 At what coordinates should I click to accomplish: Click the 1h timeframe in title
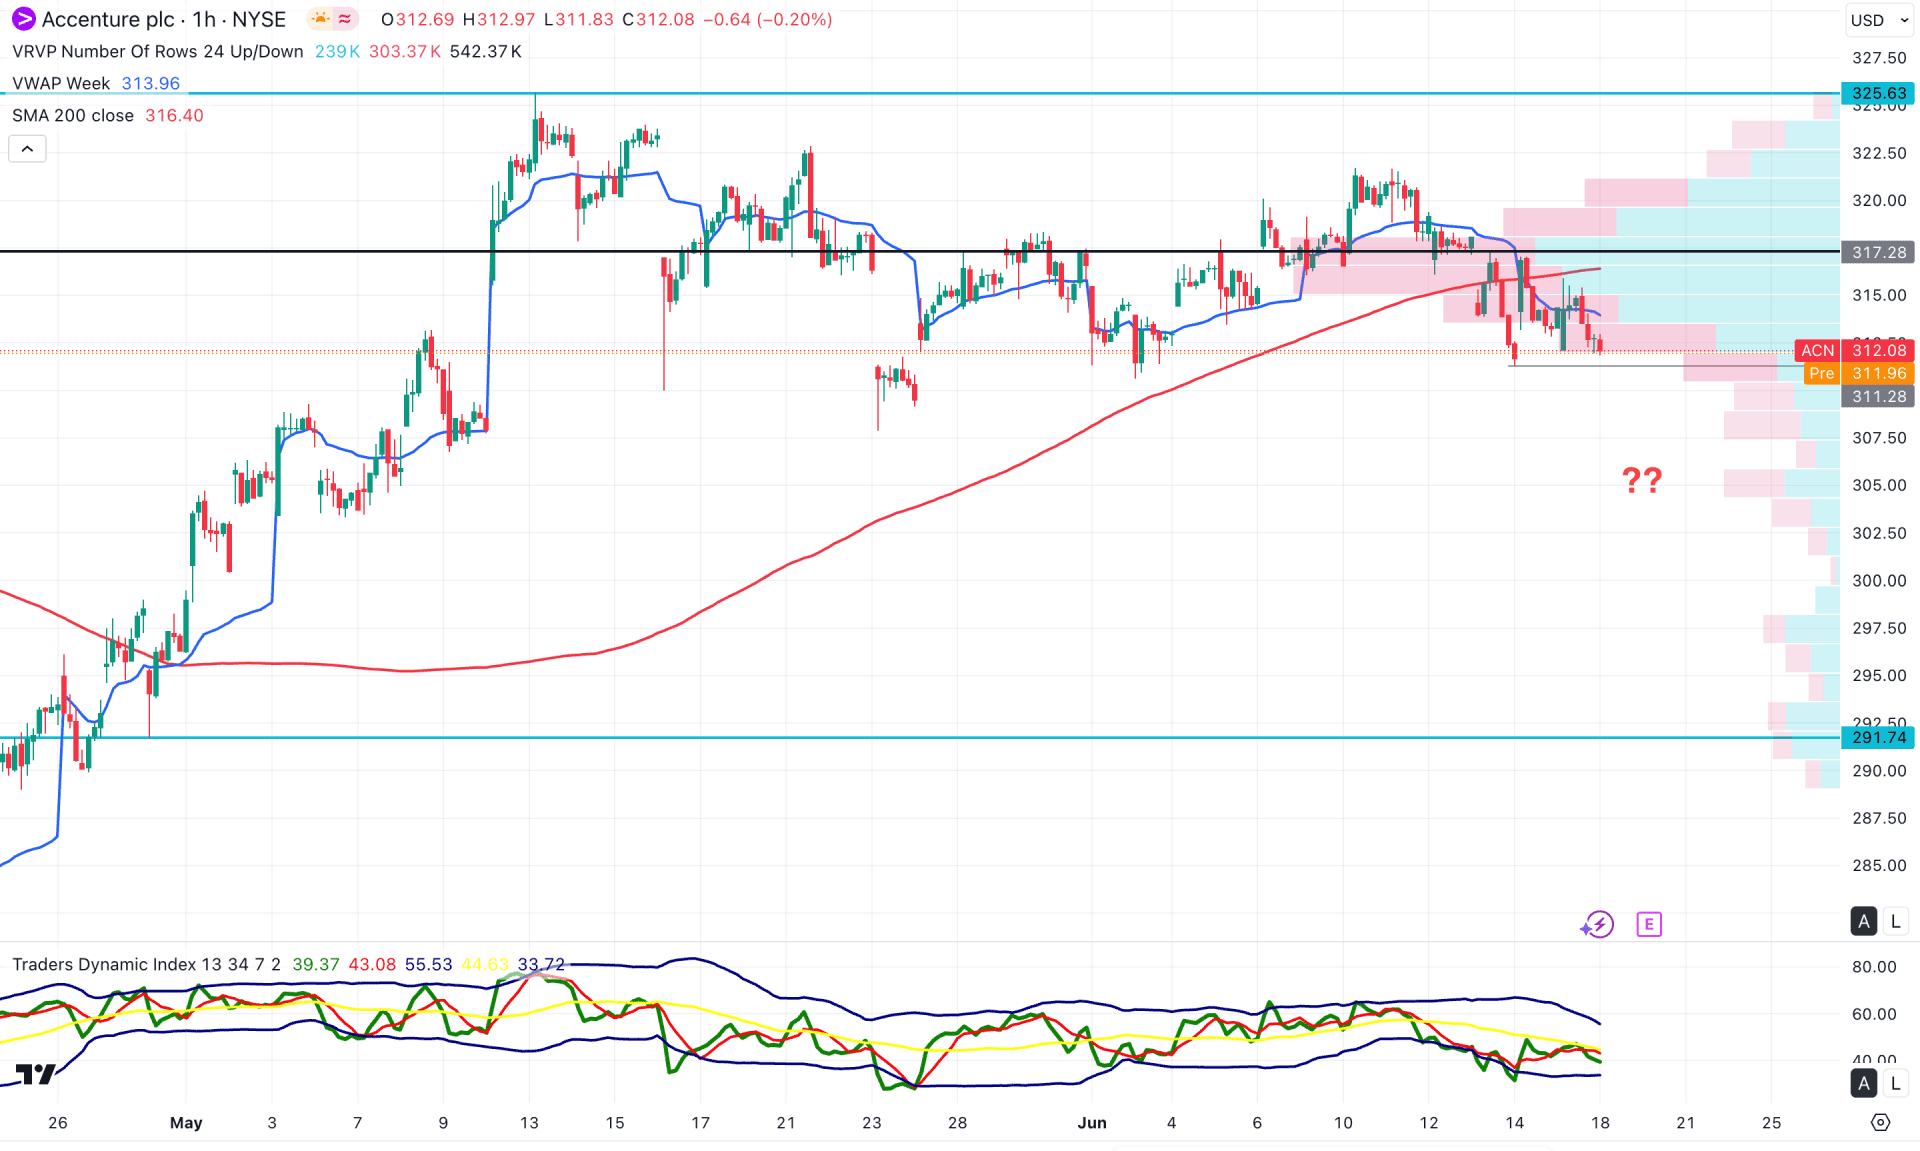pyautogui.click(x=204, y=19)
